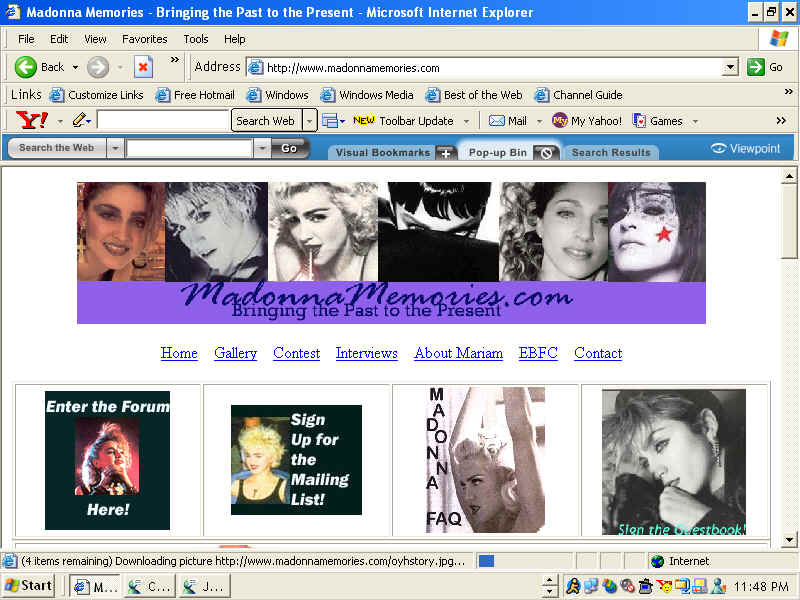Click the EBFC link
This screenshot has height=600, width=800.
click(538, 353)
